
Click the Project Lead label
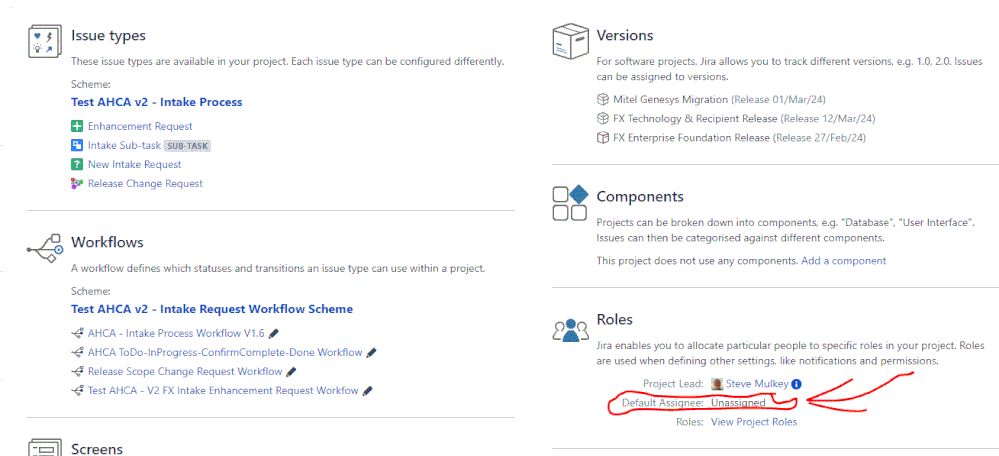673,384
